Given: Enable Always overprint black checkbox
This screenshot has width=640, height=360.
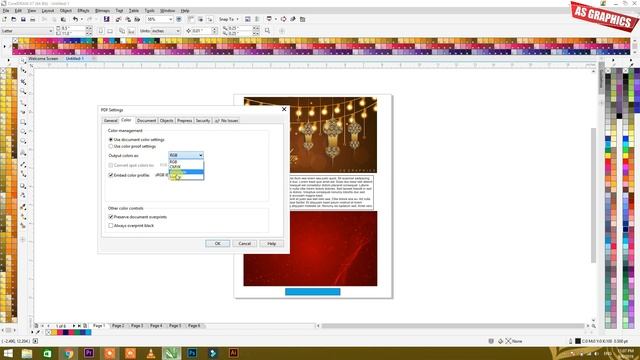Looking at the screenshot, I should click(x=111, y=225).
